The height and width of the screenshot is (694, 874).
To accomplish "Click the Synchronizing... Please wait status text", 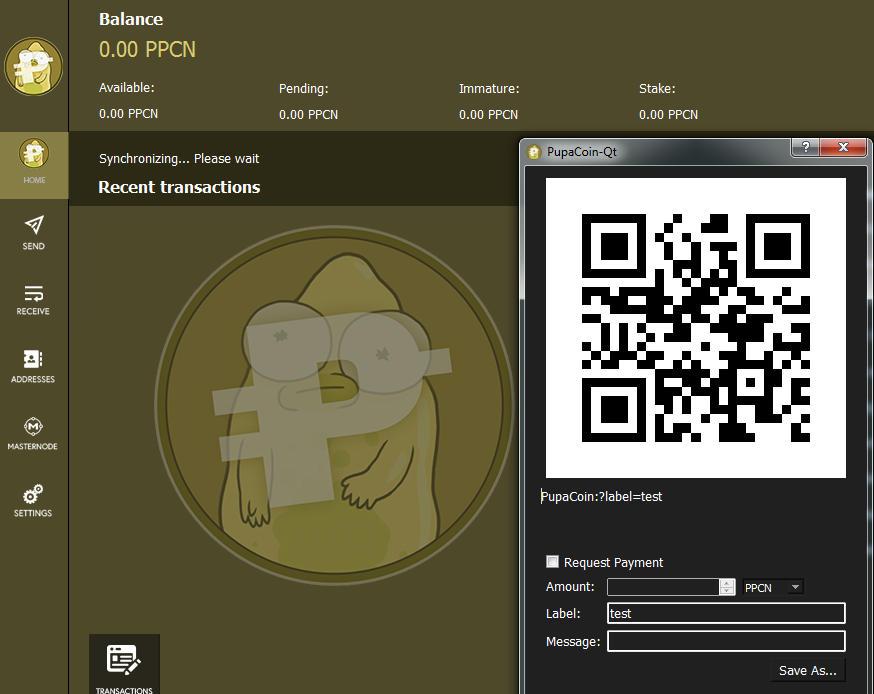I will click(179, 159).
